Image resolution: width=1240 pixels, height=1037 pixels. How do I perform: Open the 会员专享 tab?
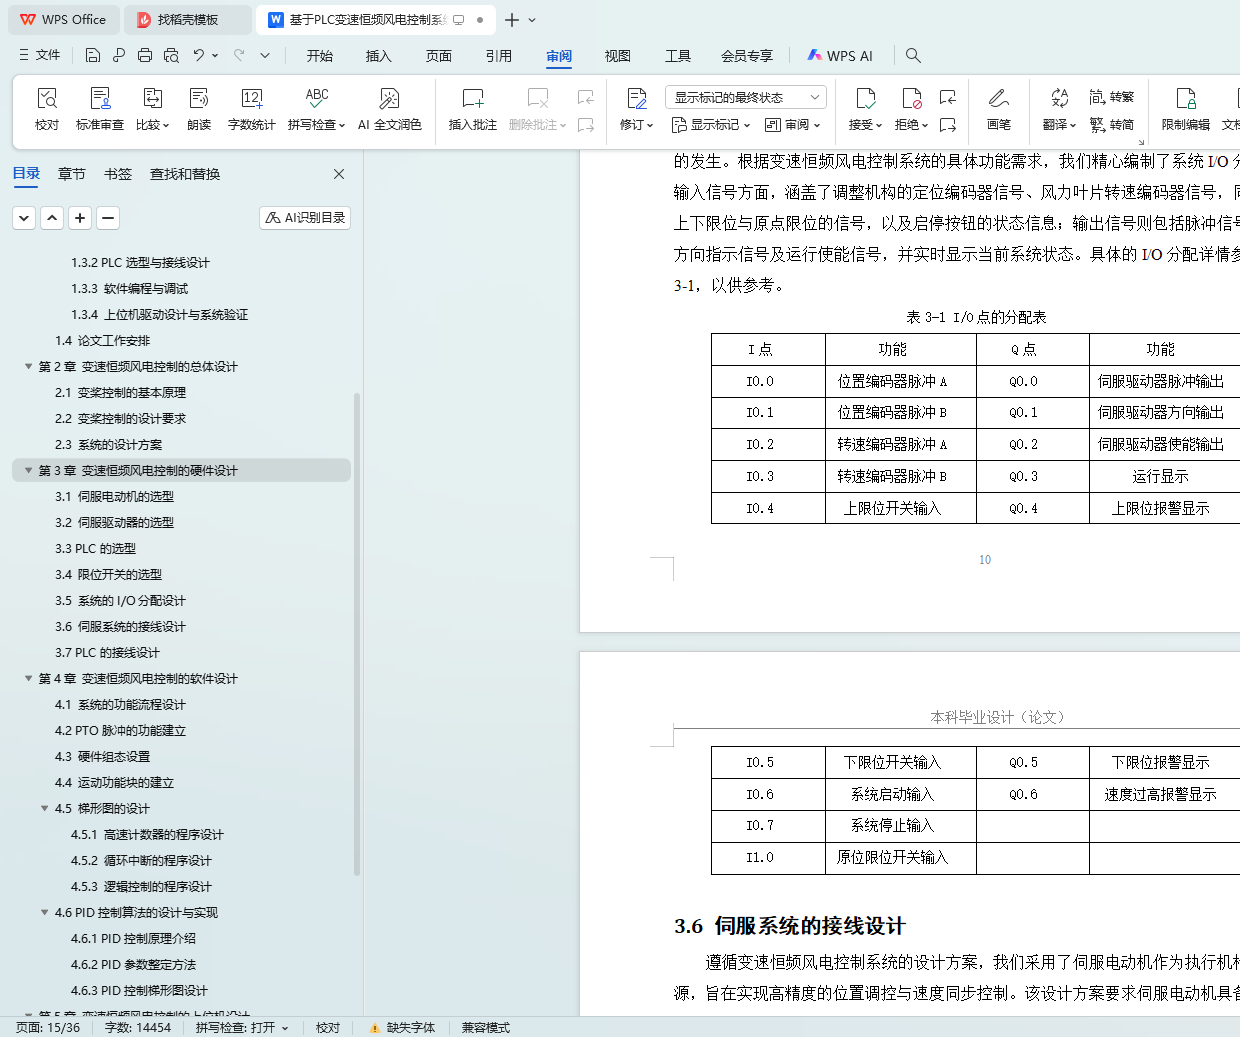(747, 56)
